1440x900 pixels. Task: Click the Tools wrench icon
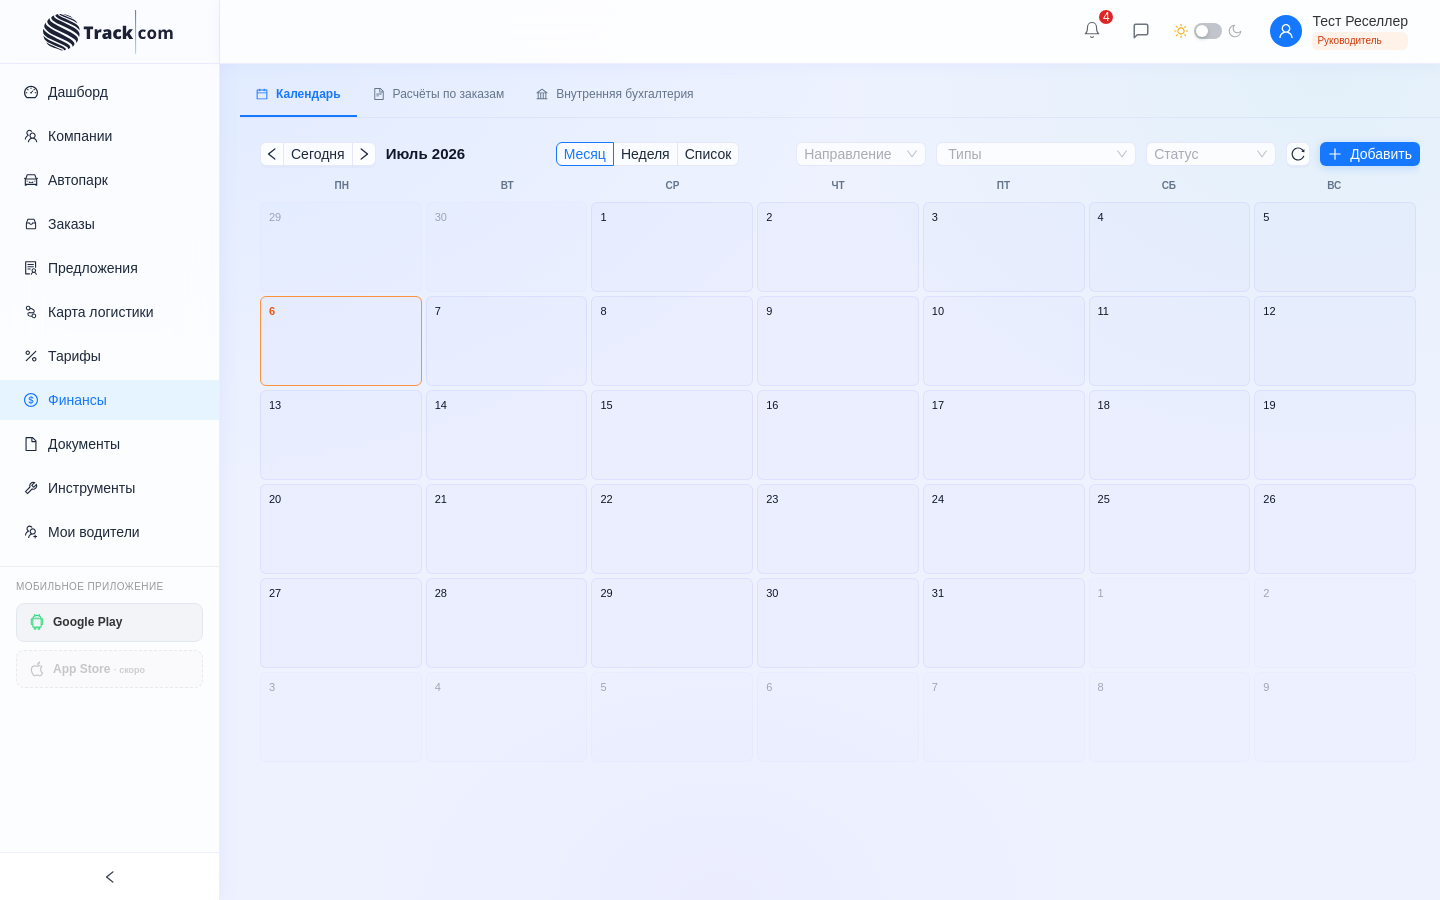click(31, 488)
